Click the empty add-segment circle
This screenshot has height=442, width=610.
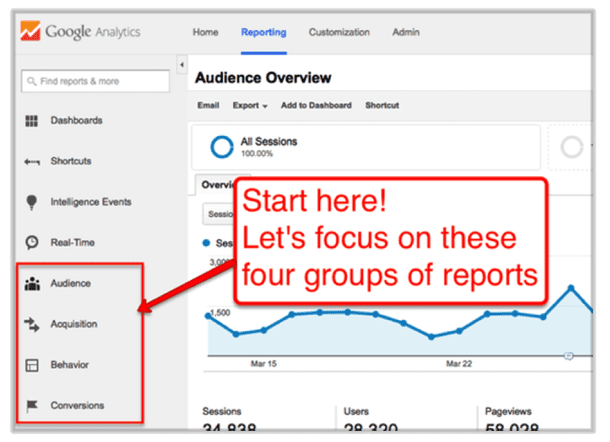click(571, 147)
